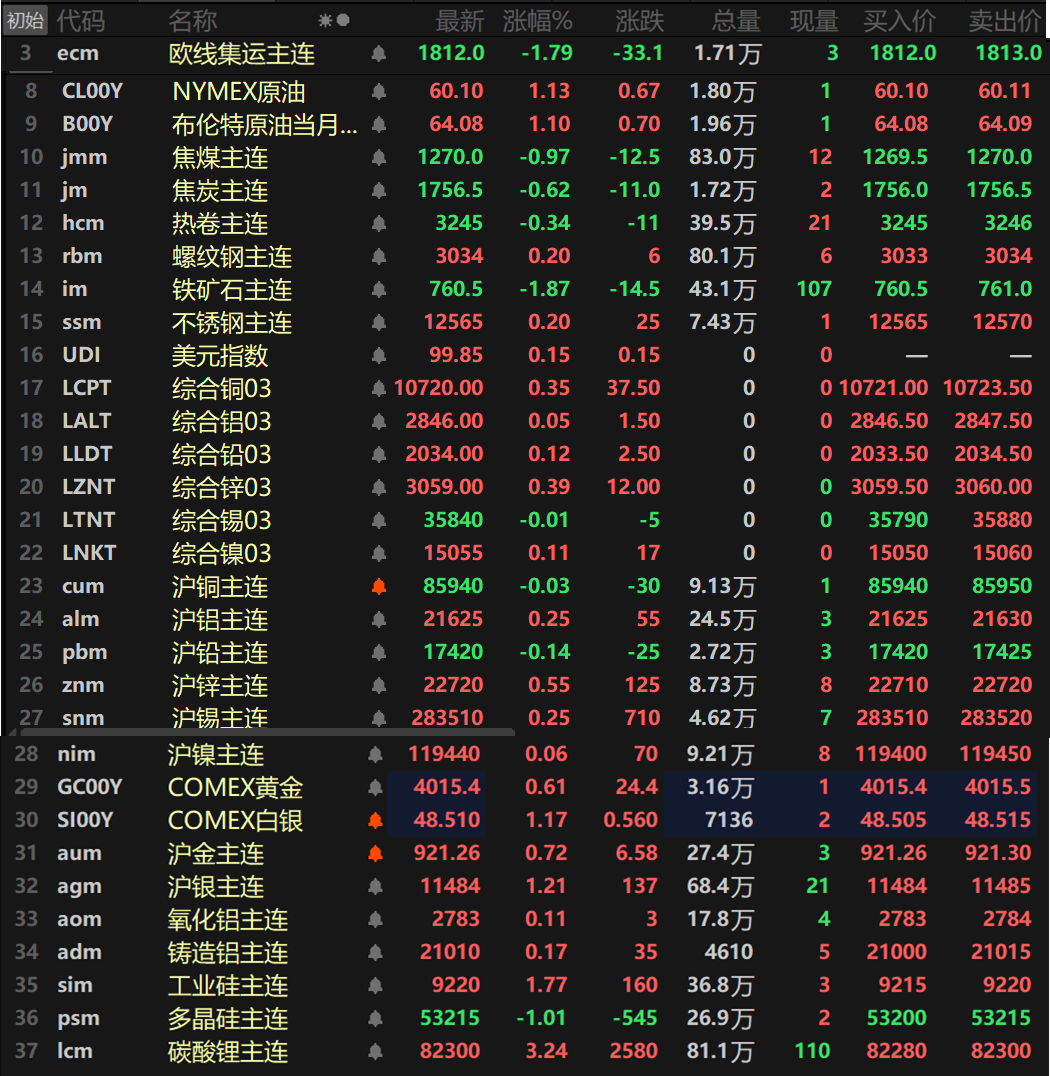
Task: Turn off the orange alarm bell for COMEX白银
Action: (x=377, y=820)
